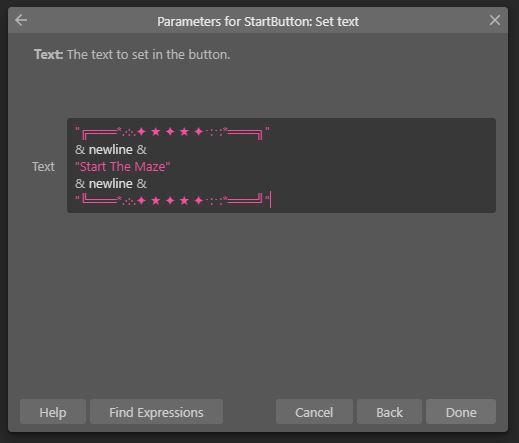519x443 pixels.
Task: Select the top decorative star border string
Action: coord(172,132)
